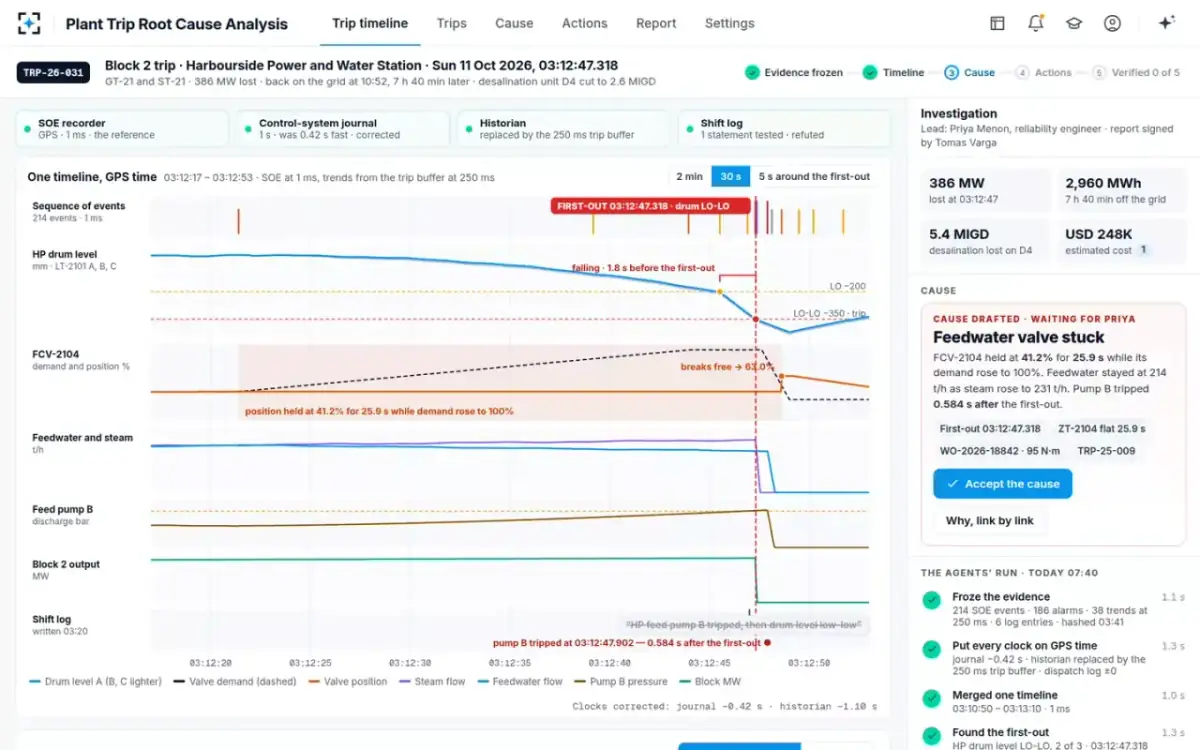
Task: Open the sparkle AI assistant icon
Action: pos(1166,23)
